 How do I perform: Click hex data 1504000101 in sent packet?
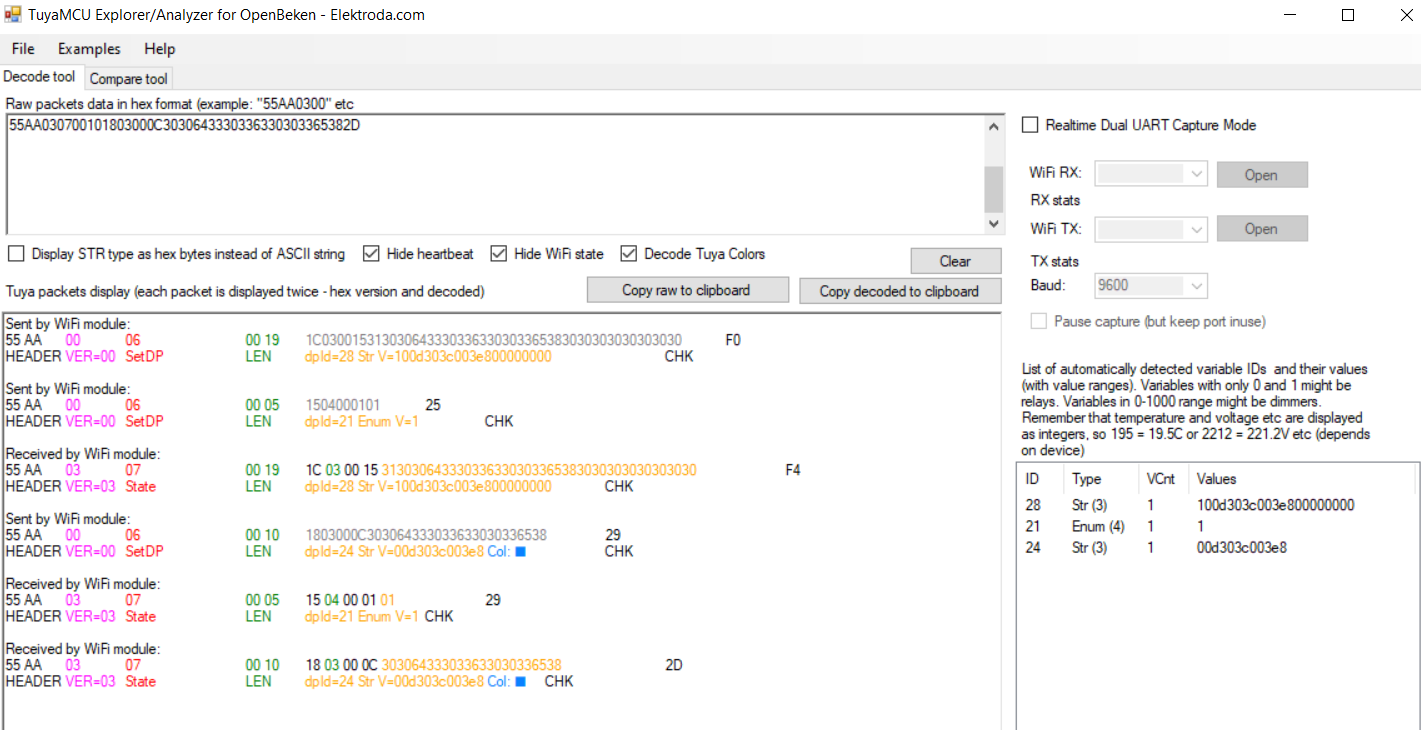click(x=343, y=405)
